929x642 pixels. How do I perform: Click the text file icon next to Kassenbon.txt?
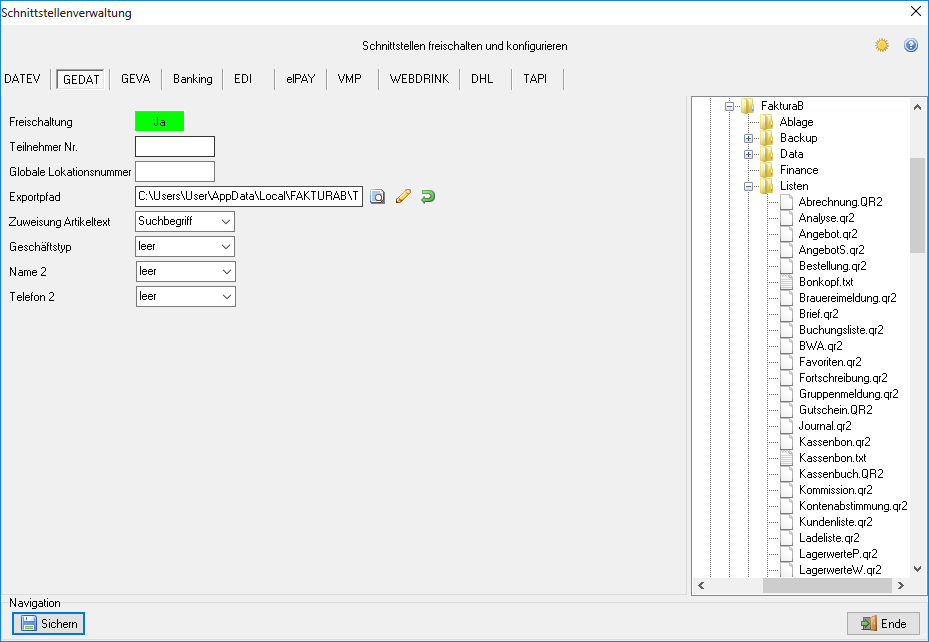click(x=786, y=458)
